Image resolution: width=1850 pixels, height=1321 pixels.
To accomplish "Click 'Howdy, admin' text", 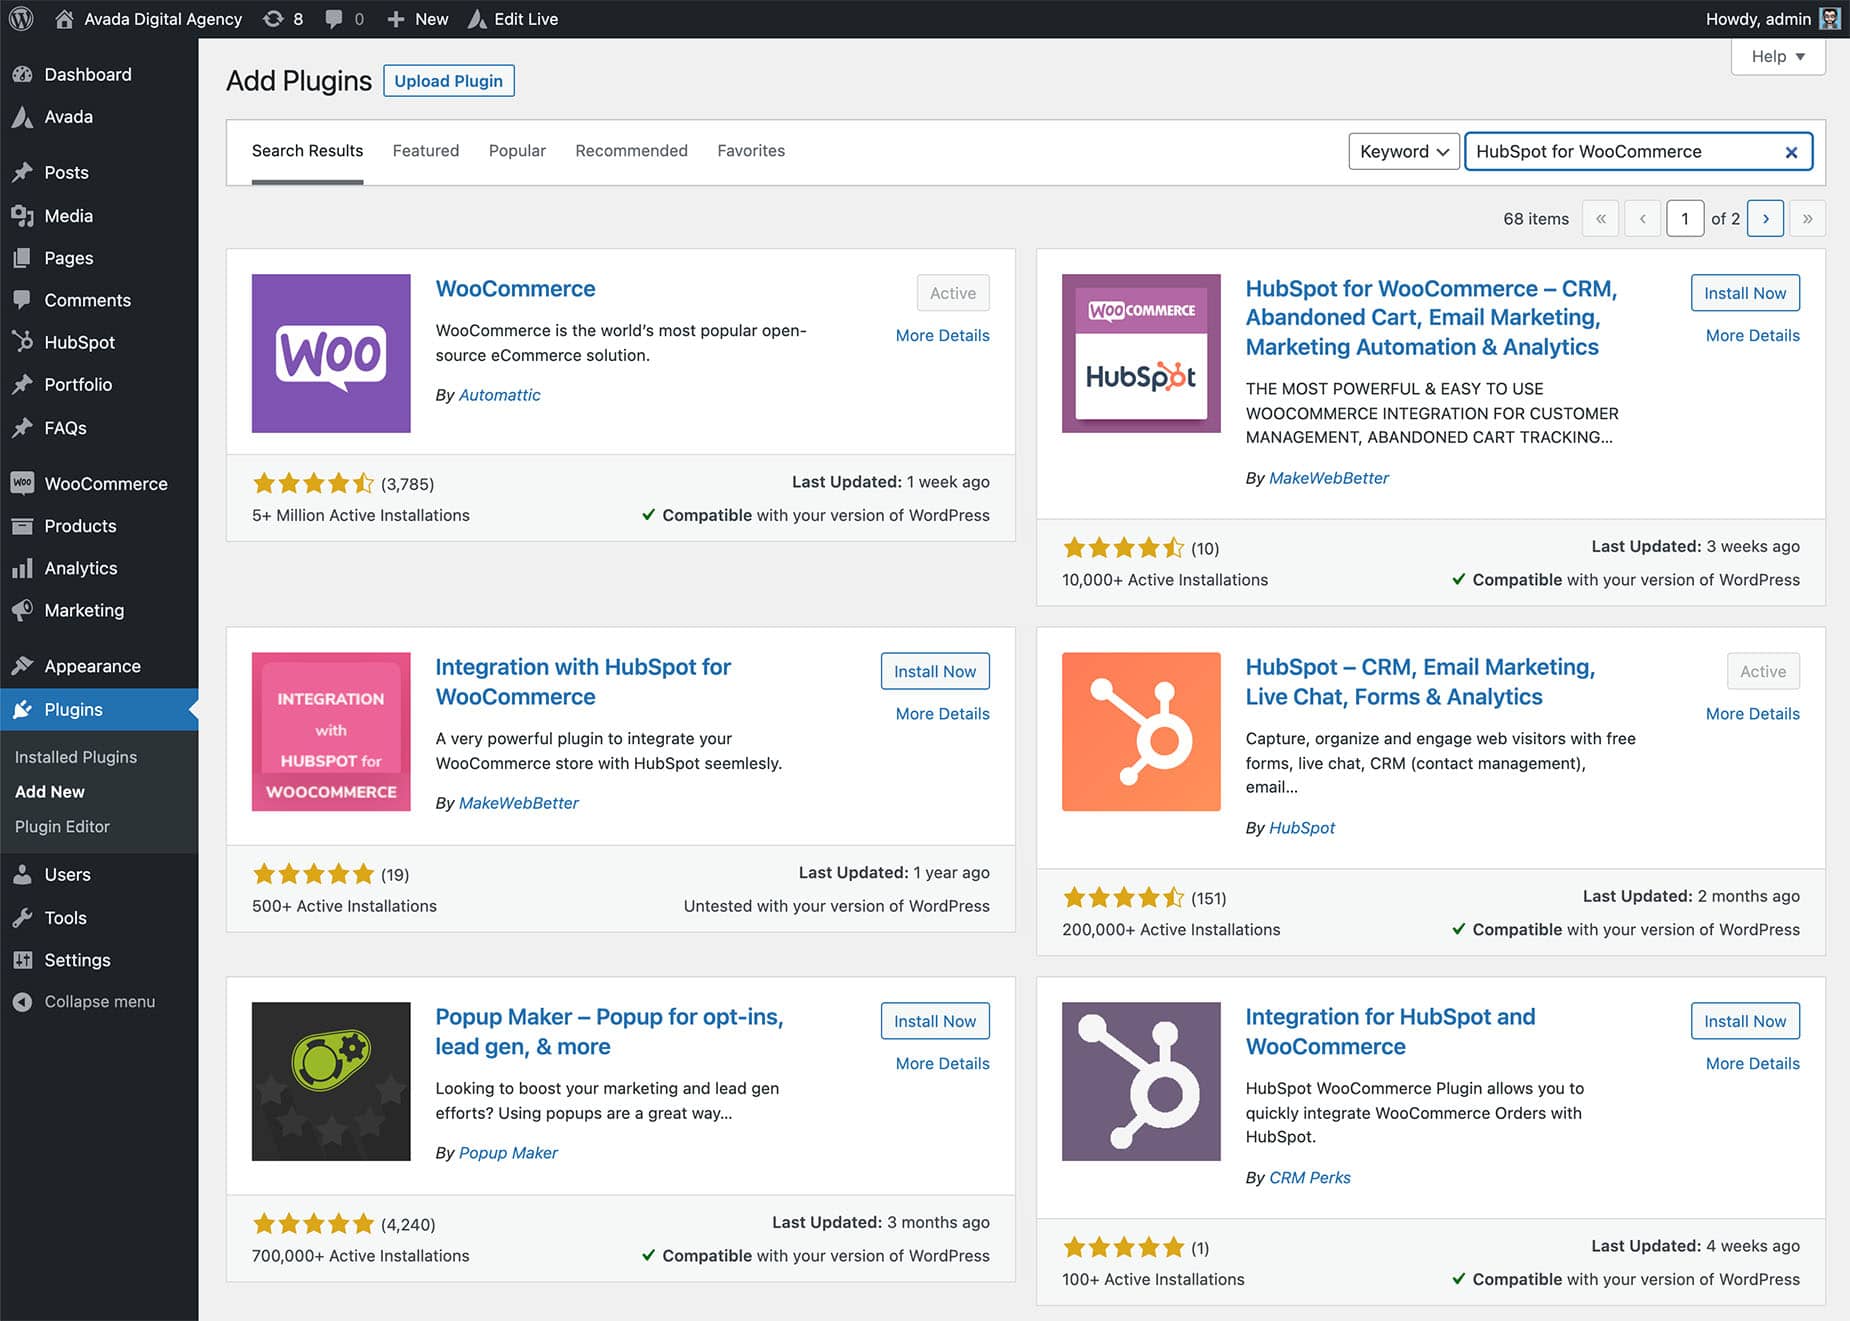I will 1757,19.
